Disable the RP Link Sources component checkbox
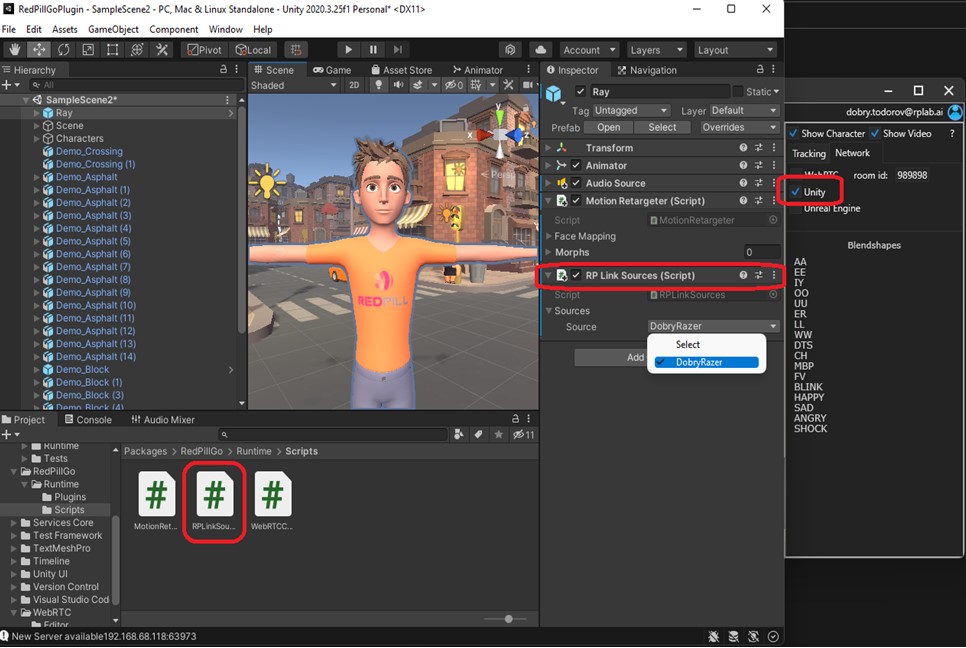This screenshot has width=966, height=648. pyautogui.click(x=576, y=276)
